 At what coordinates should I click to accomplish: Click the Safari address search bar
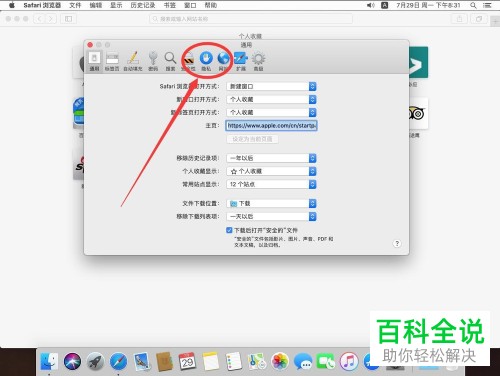click(251, 19)
